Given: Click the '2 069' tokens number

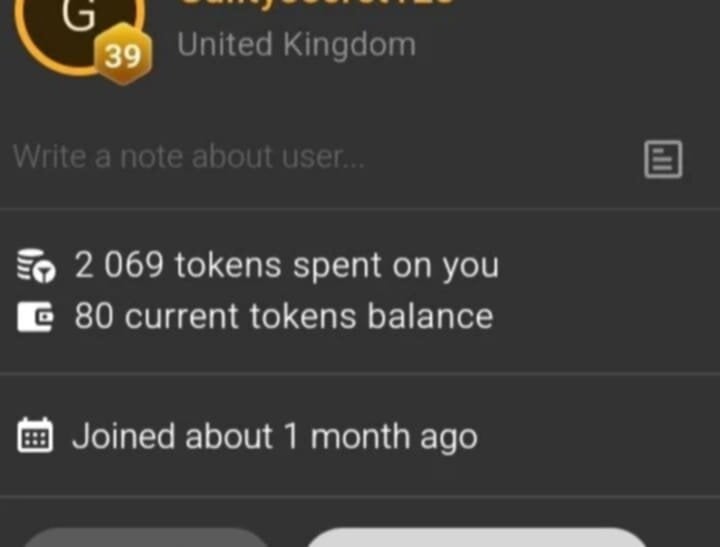Looking at the screenshot, I should point(119,265).
